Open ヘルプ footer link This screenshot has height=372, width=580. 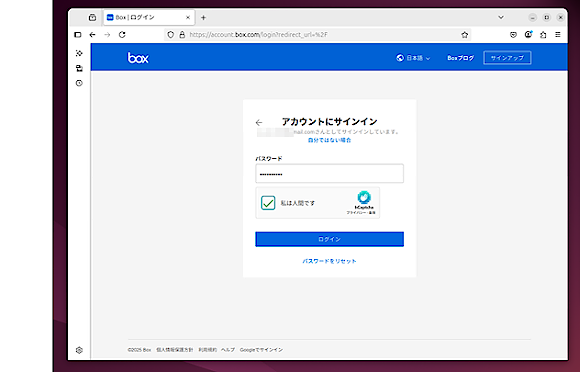click(x=228, y=350)
